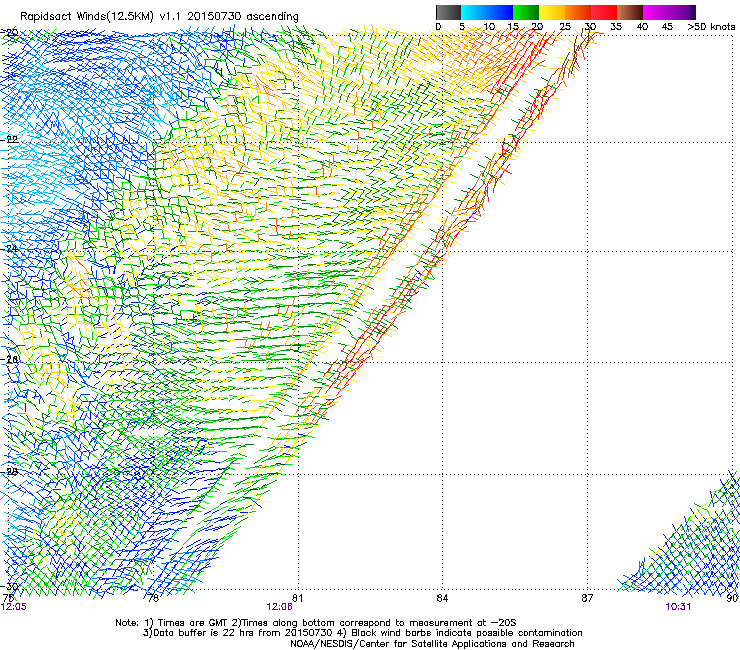Click the longitude label '78'
The width and height of the screenshot is (740, 650).
(x=153, y=598)
